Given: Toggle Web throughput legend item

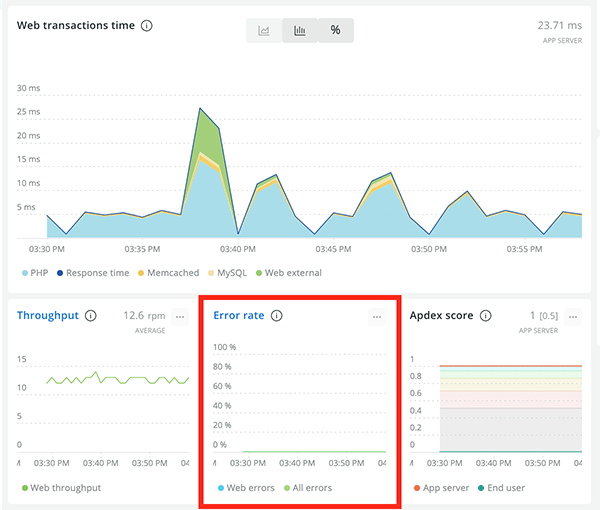Looking at the screenshot, I should (62, 488).
